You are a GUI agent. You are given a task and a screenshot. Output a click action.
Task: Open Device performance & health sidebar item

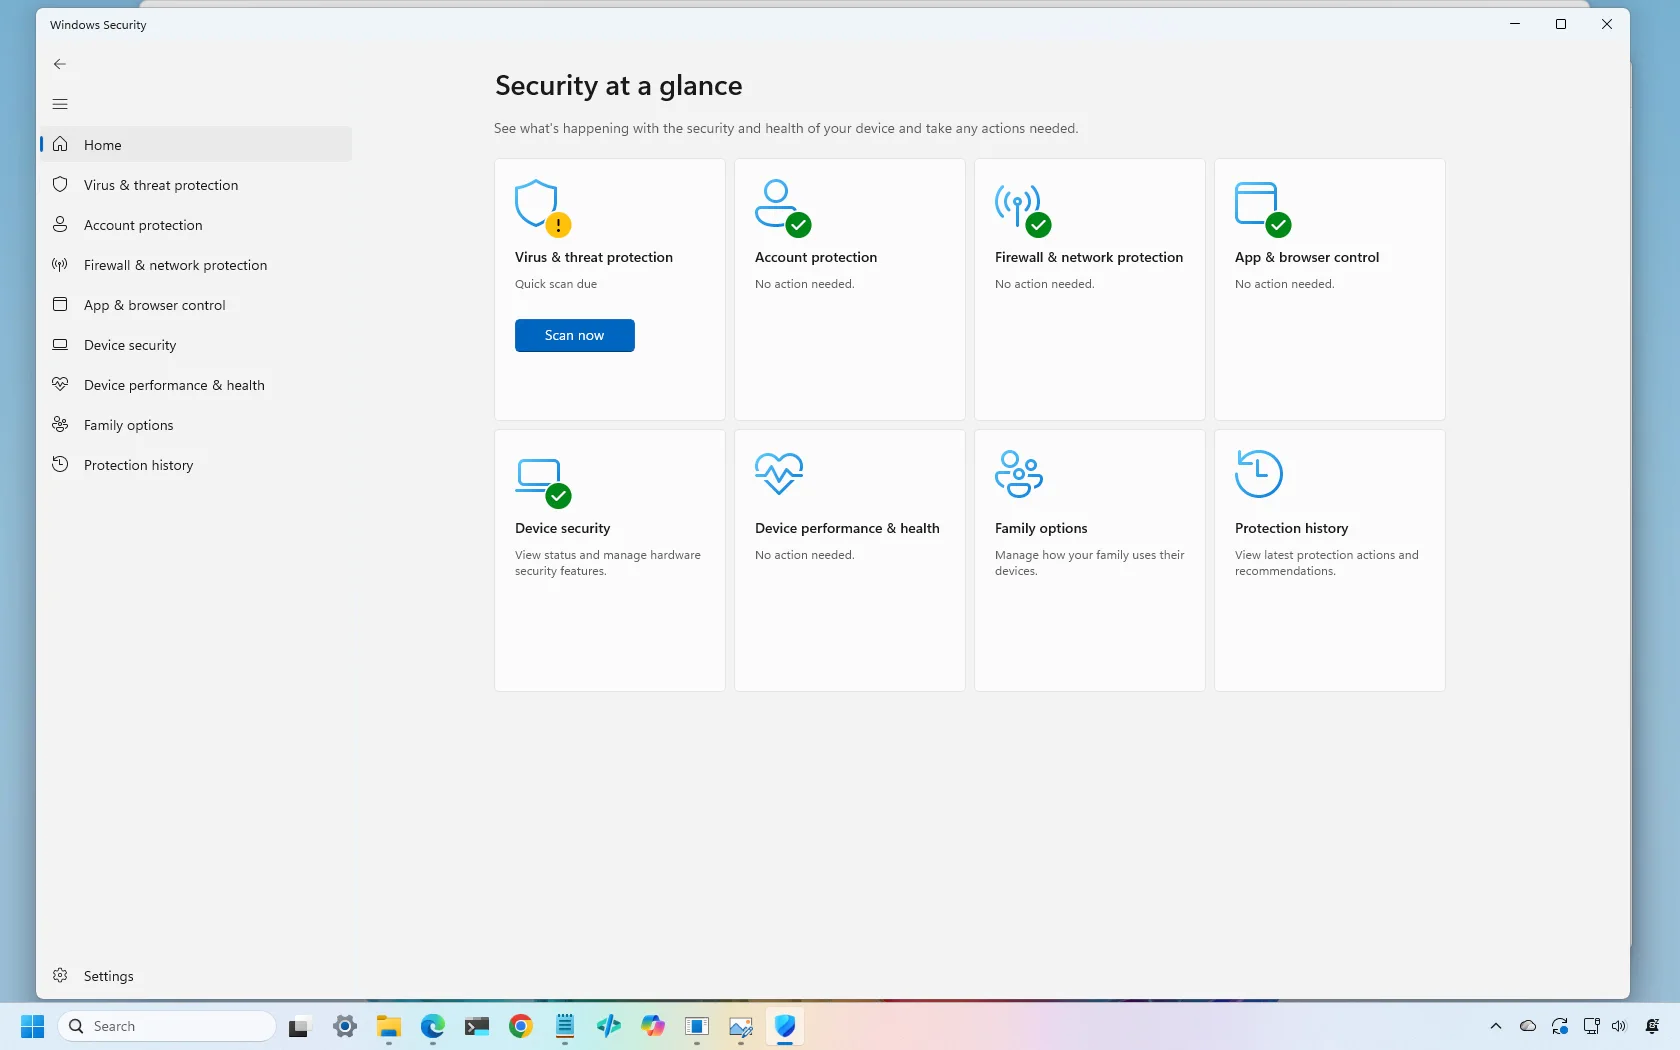coord(196,385)
